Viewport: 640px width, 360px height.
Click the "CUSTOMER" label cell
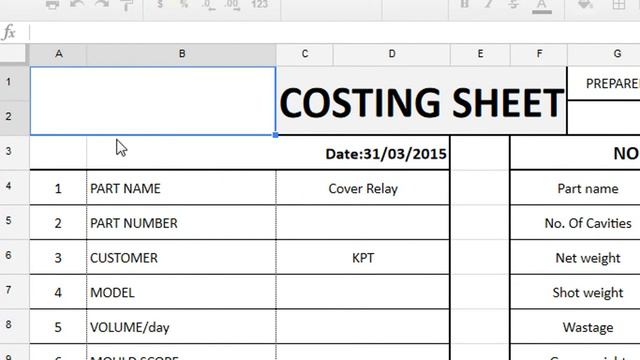181,258
